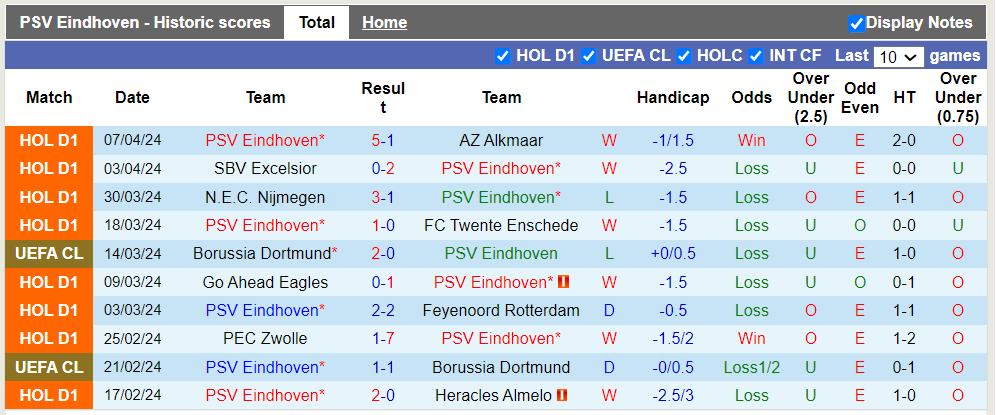
Task: Click the 0-2 SBV Excelsior match score
Action: click(x=382, y=169)
